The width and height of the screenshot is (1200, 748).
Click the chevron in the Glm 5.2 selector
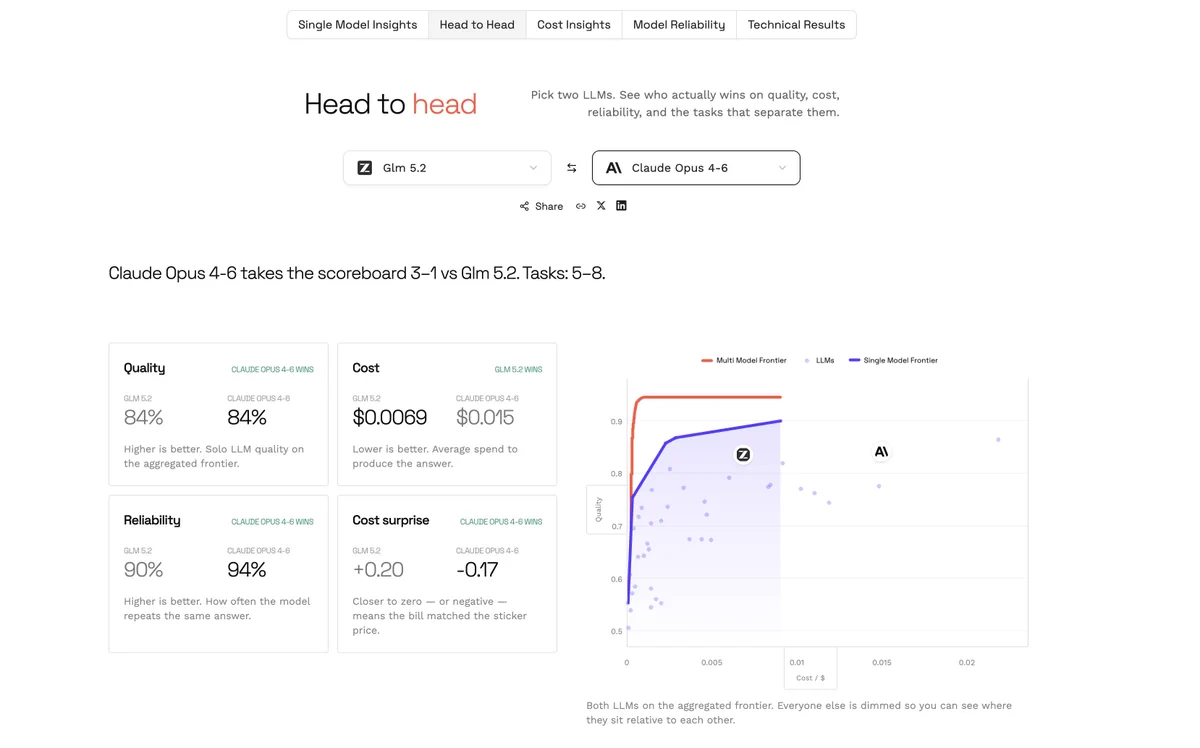coord(533,168)
